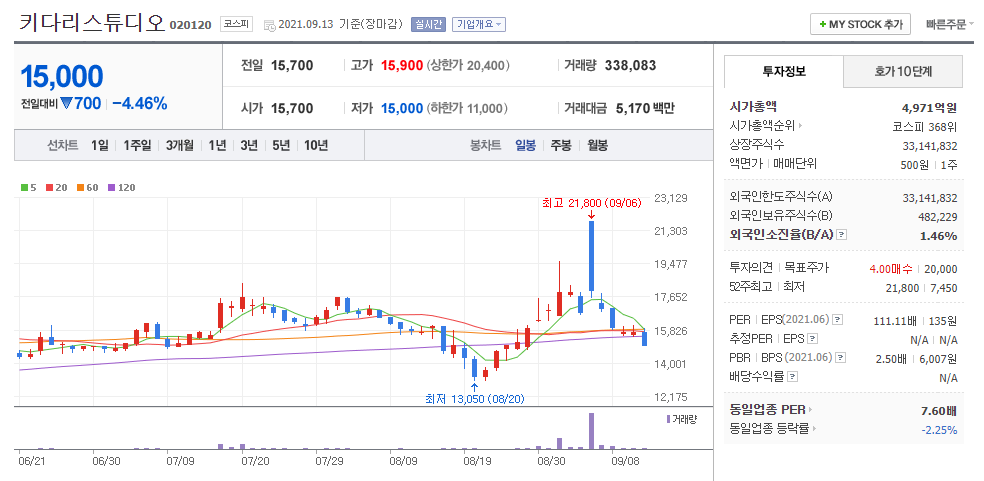Select the 1년 line chart period

[x=217, y=146]
